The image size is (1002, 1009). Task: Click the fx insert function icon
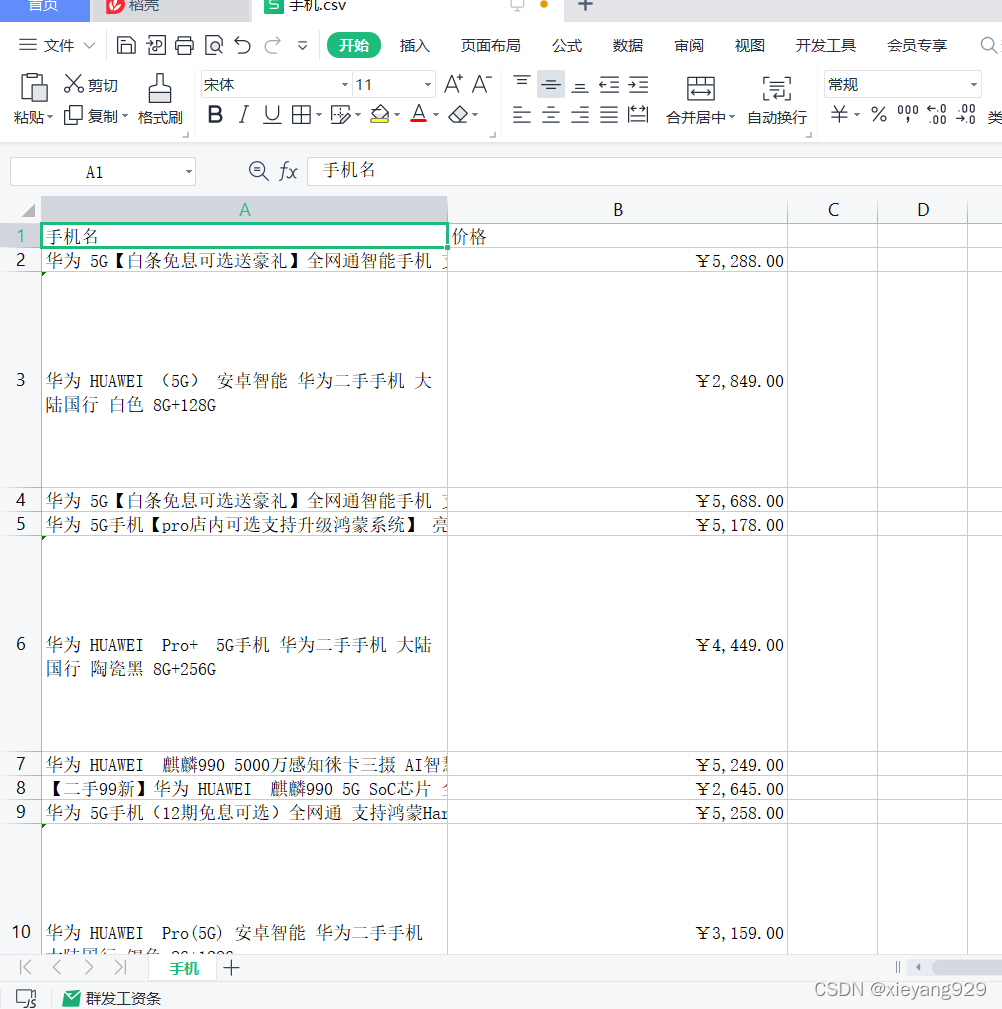point(288,171)
